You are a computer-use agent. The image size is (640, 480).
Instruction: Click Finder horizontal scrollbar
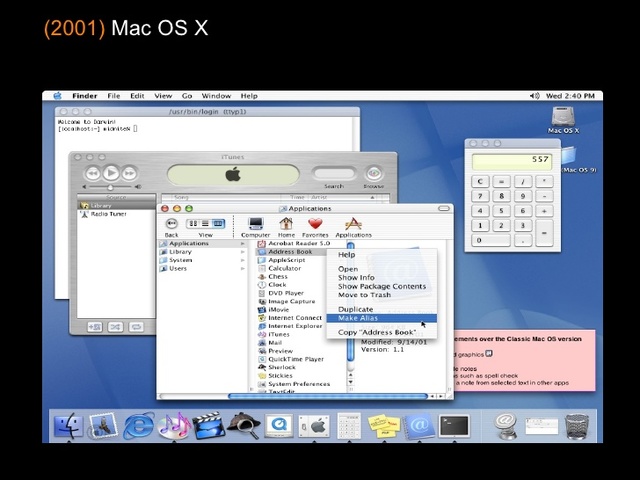(328, 396)
